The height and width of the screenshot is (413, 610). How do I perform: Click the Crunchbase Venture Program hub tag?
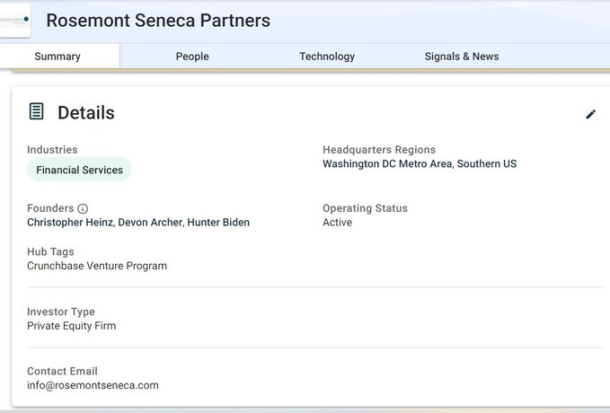[x=97, y=266]
